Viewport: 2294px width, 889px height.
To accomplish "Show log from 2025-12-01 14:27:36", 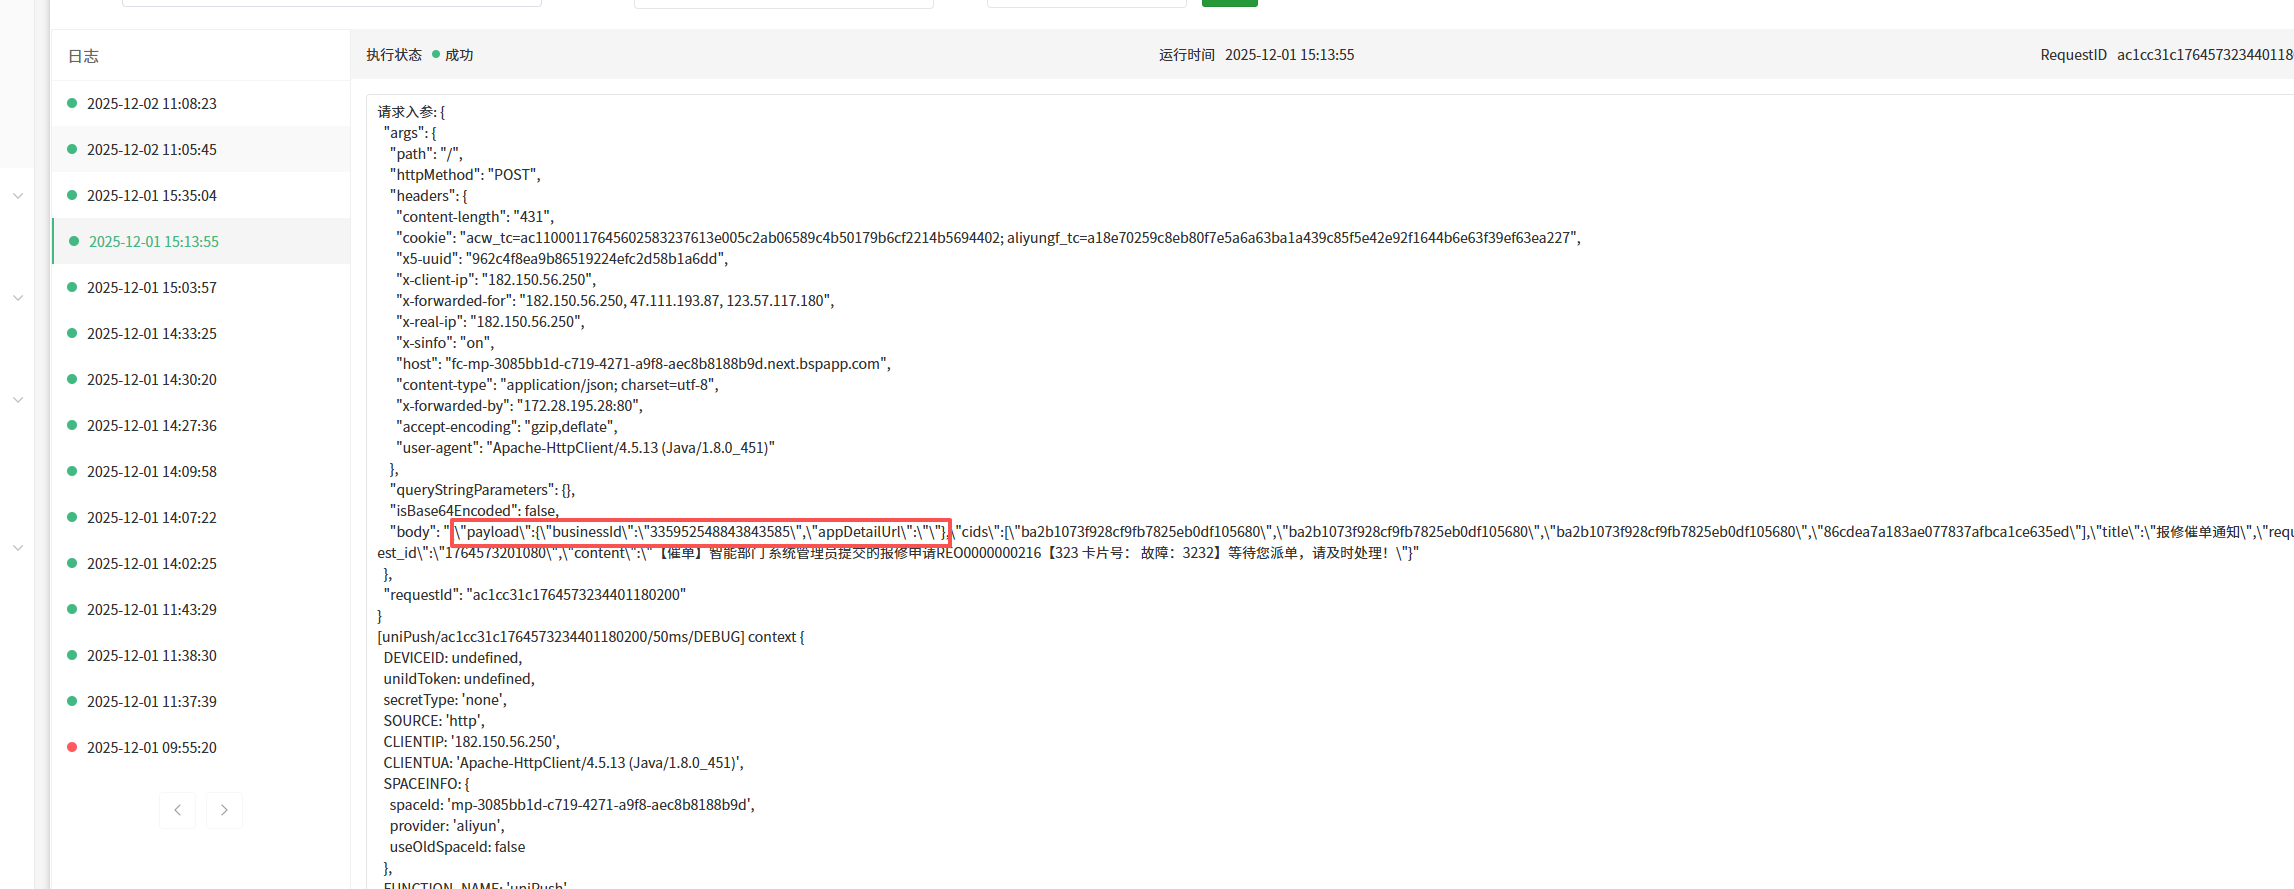I will point(151,426).
